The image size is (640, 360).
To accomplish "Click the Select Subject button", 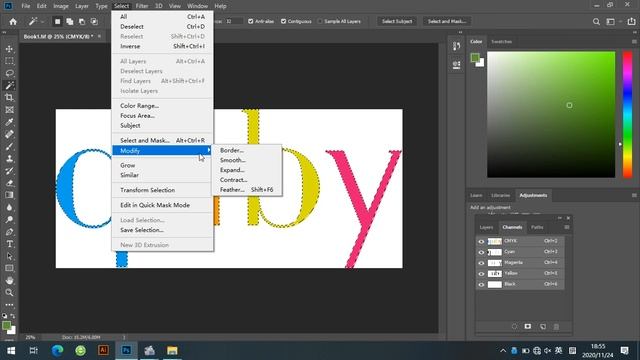I will pyautogui.click(x=397, y=21).
